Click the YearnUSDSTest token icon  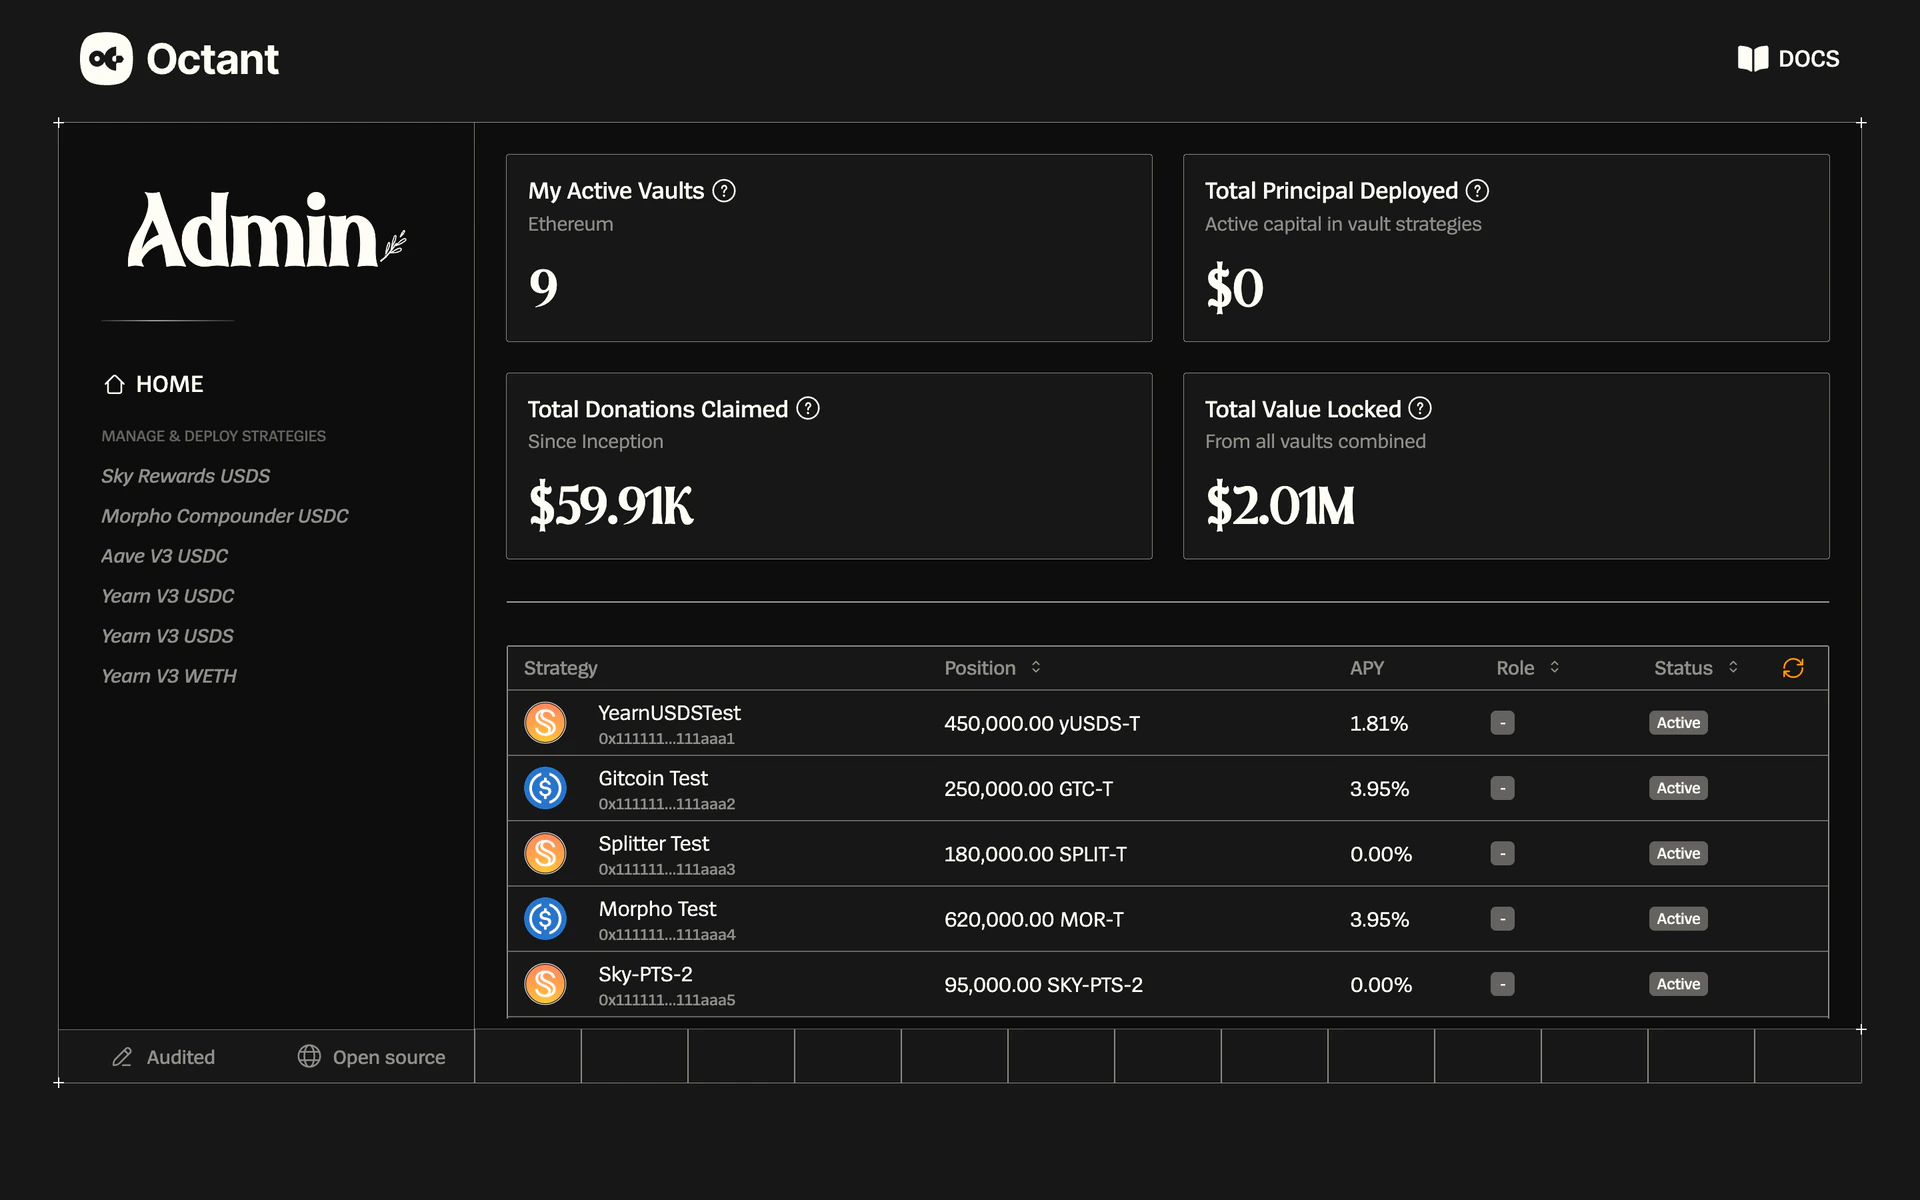[x=545, y=723]
